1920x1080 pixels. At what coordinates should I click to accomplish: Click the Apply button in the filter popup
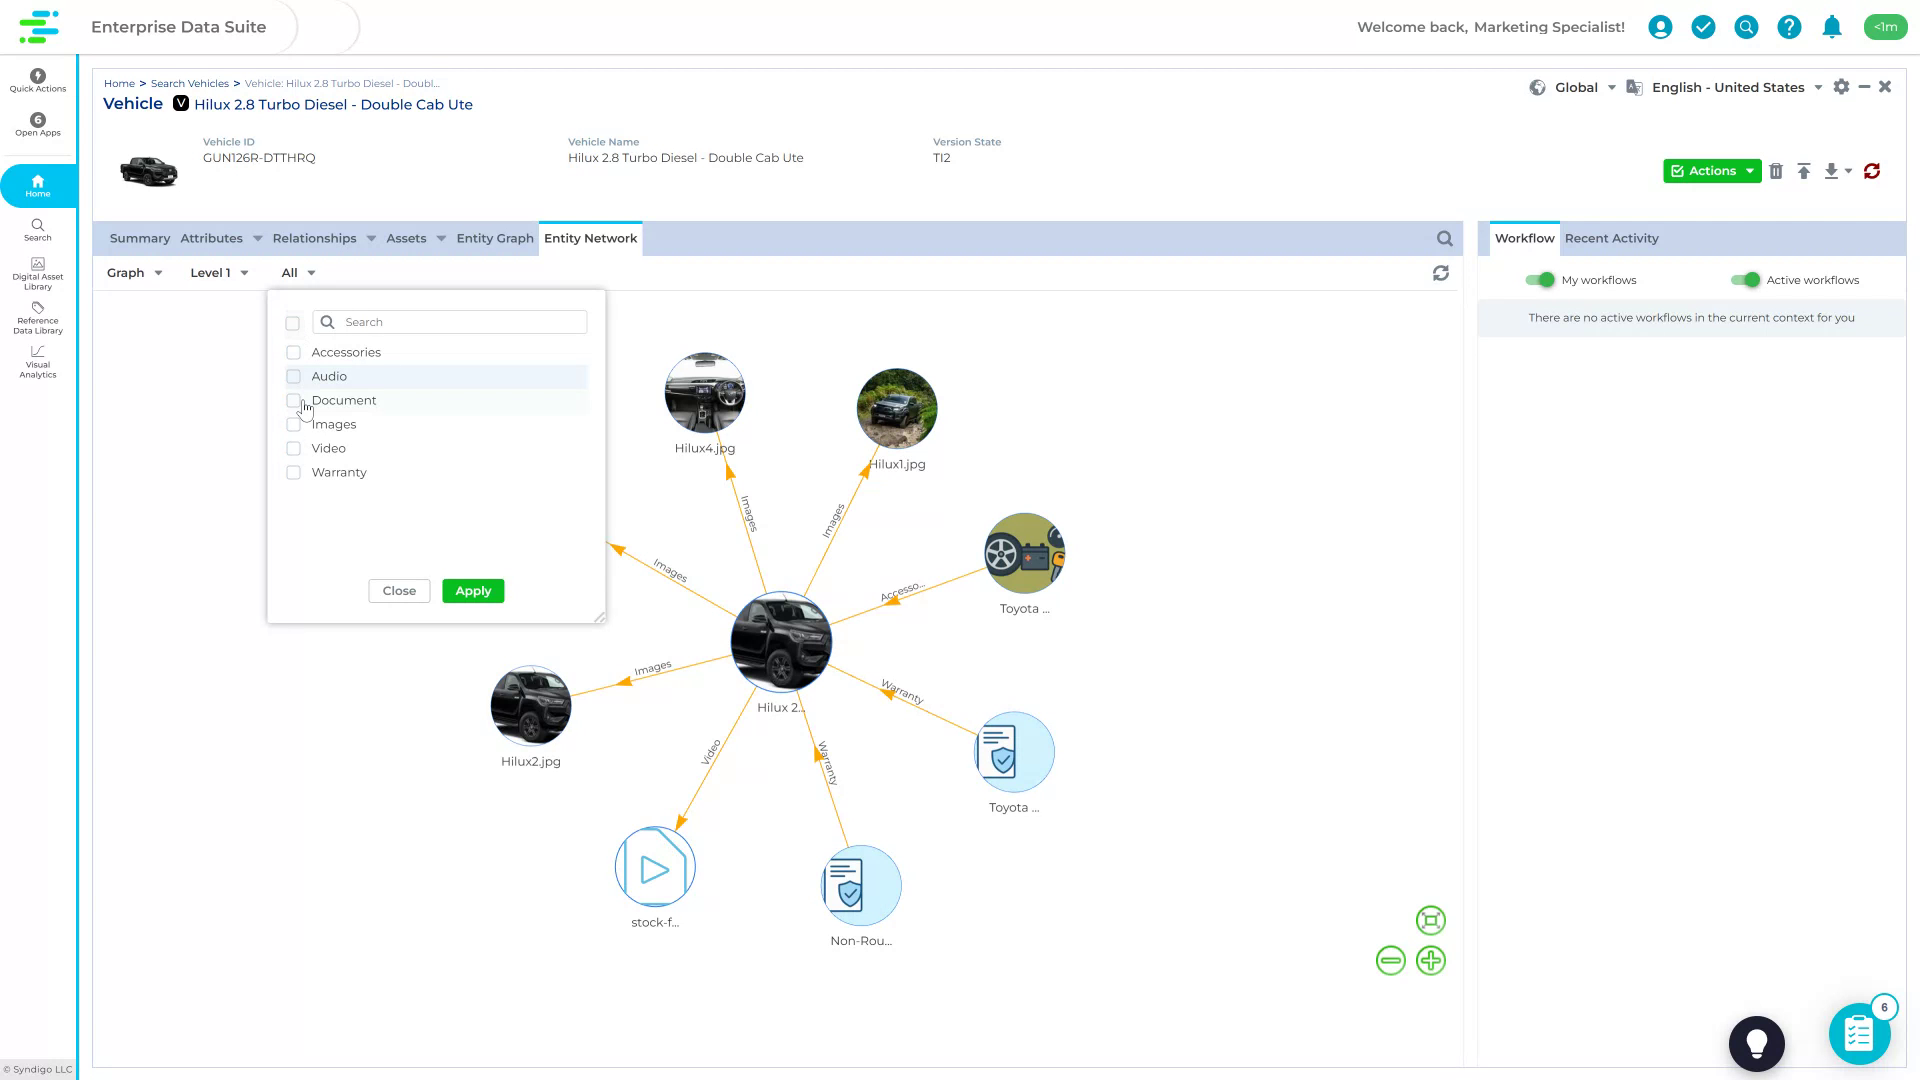[x=472, y=591]
